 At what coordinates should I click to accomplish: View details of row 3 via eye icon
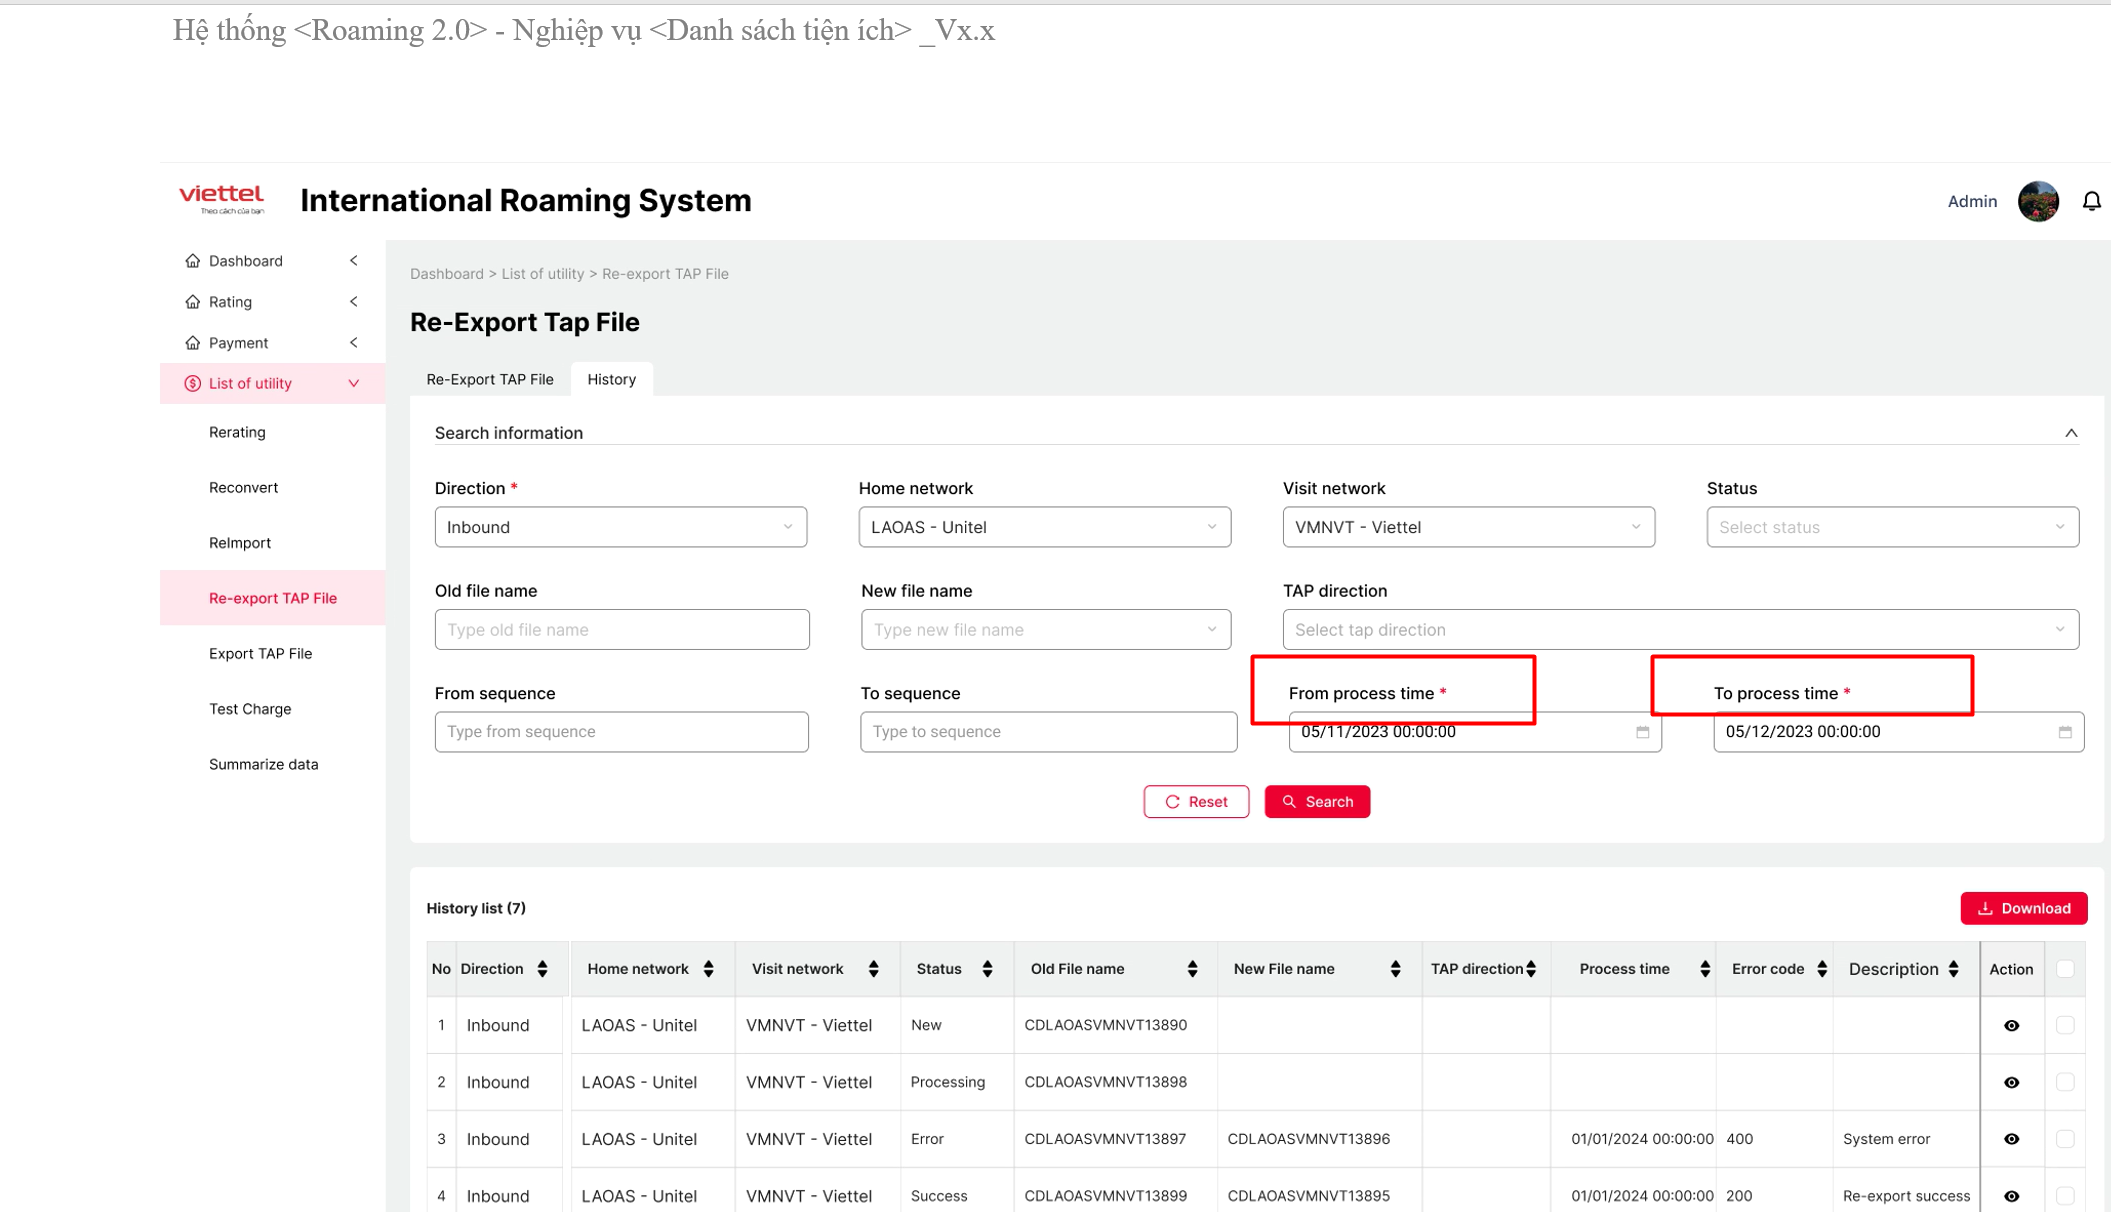tap(2011, 1139)
